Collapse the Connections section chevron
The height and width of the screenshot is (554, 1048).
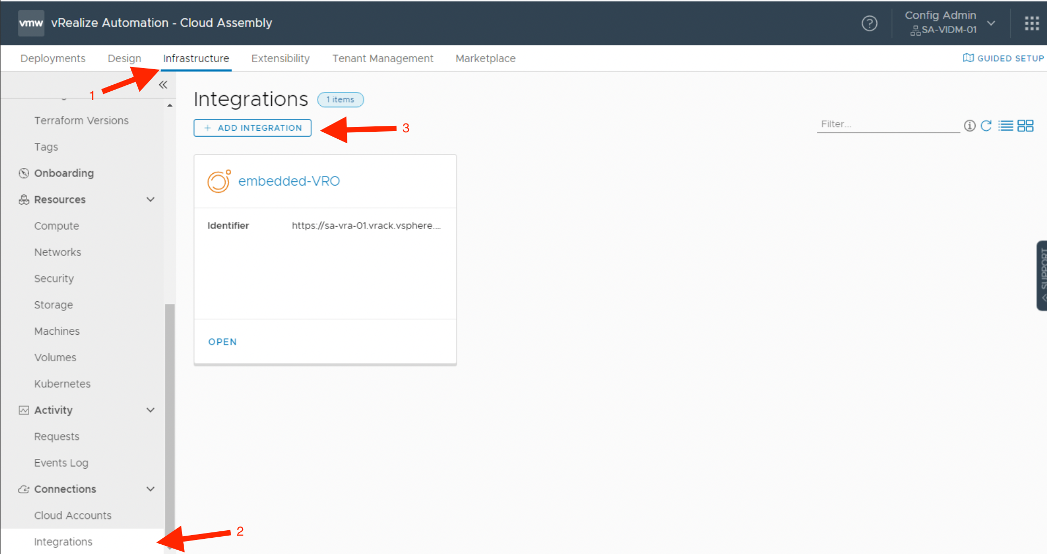click(x=150, y=489)
